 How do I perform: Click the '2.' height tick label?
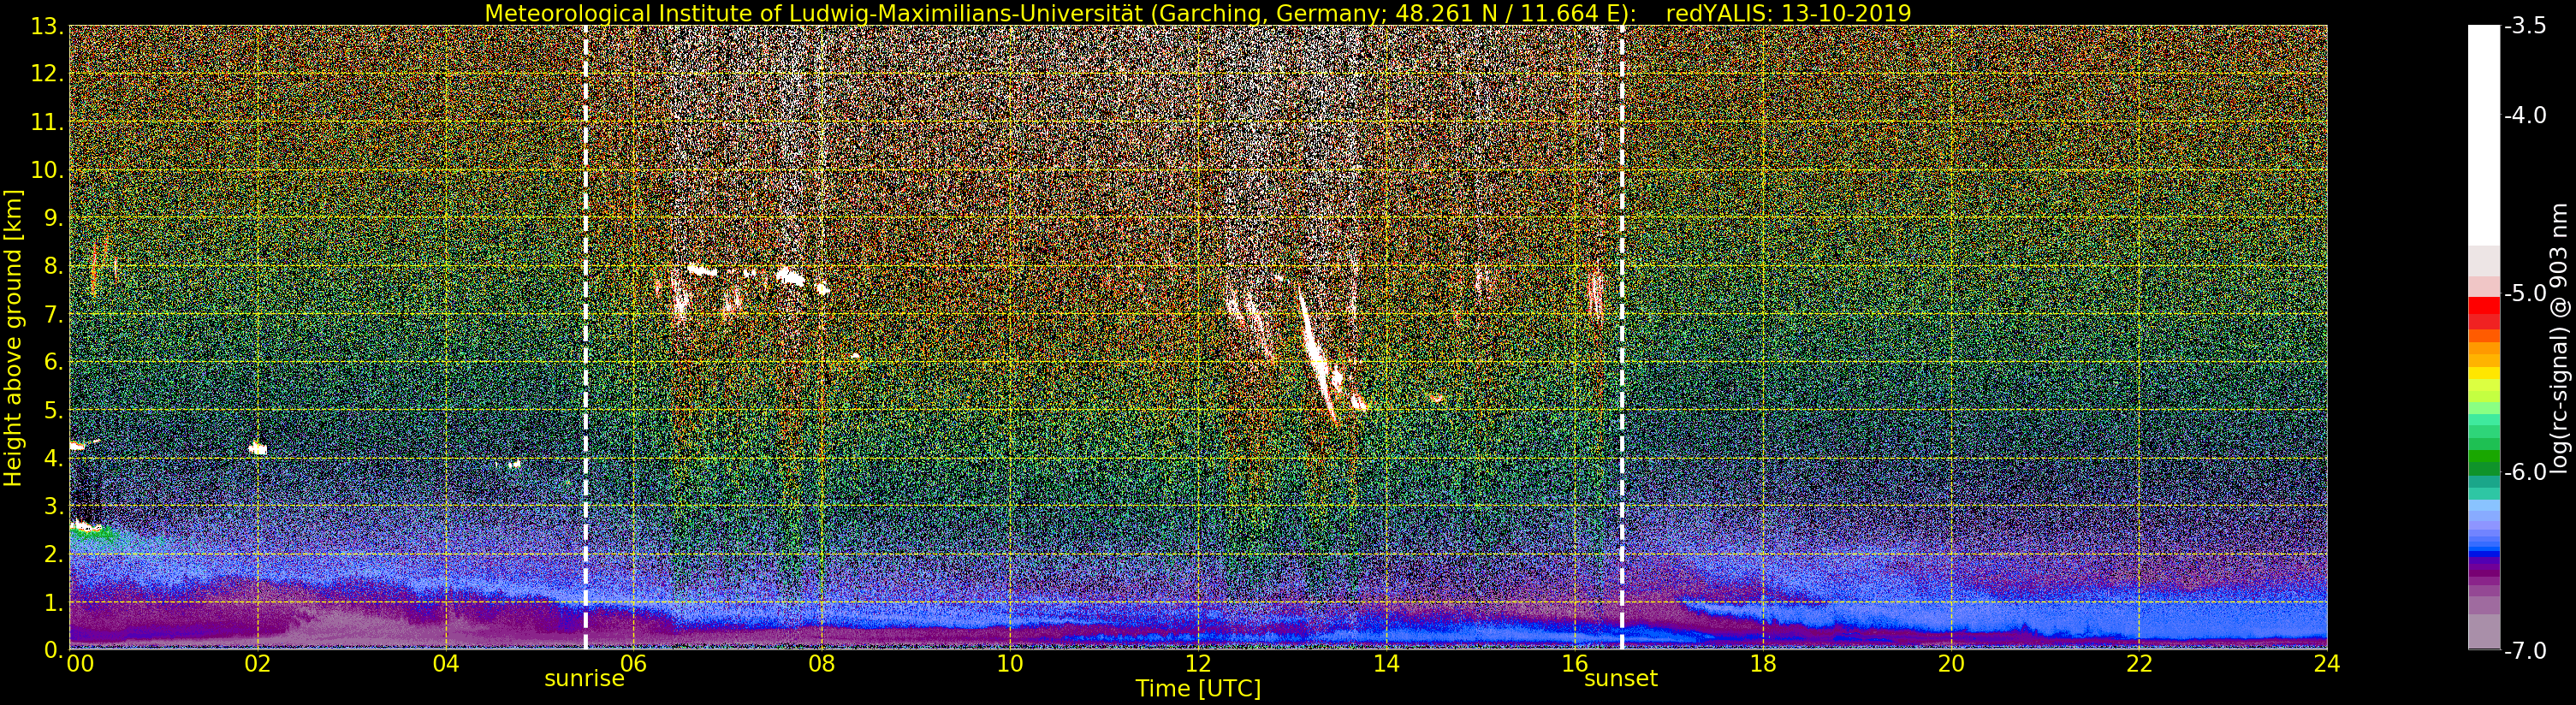[x=54, y=554]
